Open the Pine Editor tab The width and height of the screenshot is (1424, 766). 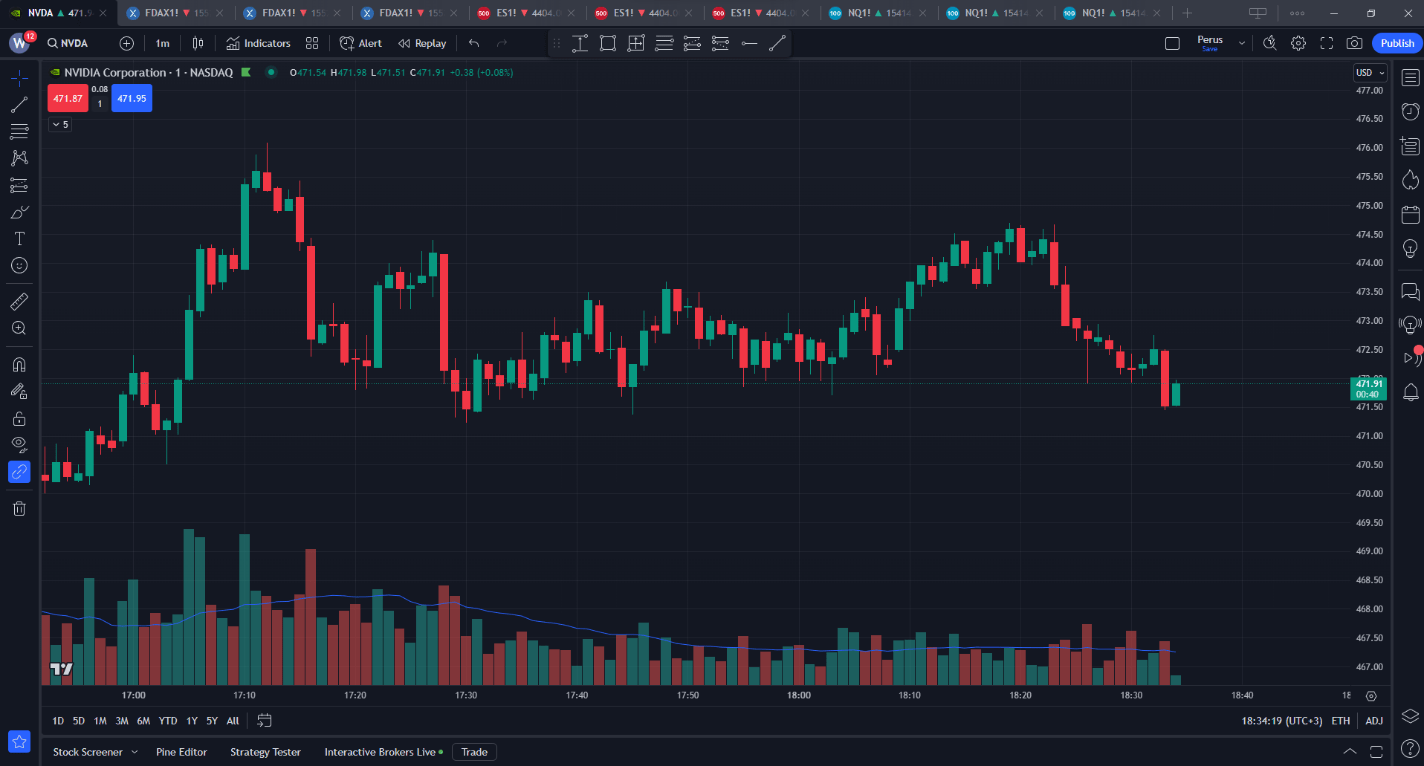[181, 752]
